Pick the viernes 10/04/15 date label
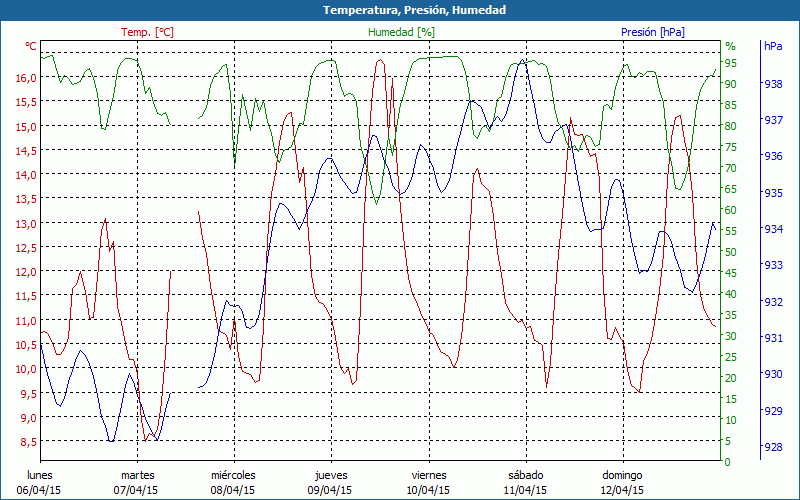Image resolution: width=800 pixels, height=500 pixels. point(428,483)
